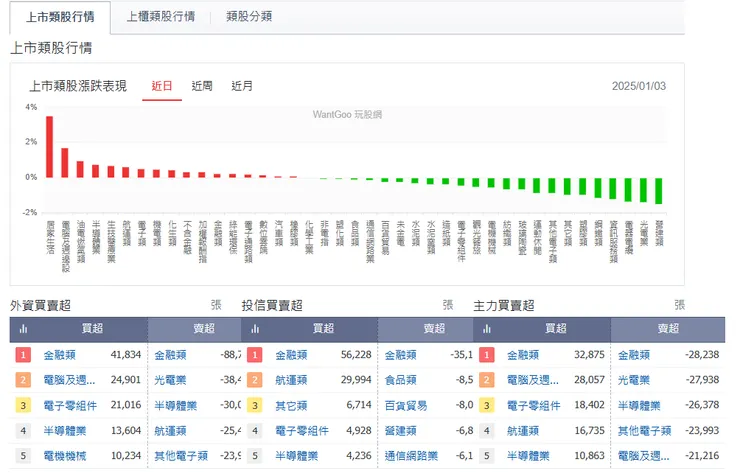The width and height of the screenshot is (740, 473).
Task: Select the 近月 period tab
Action: click(242, 86)
